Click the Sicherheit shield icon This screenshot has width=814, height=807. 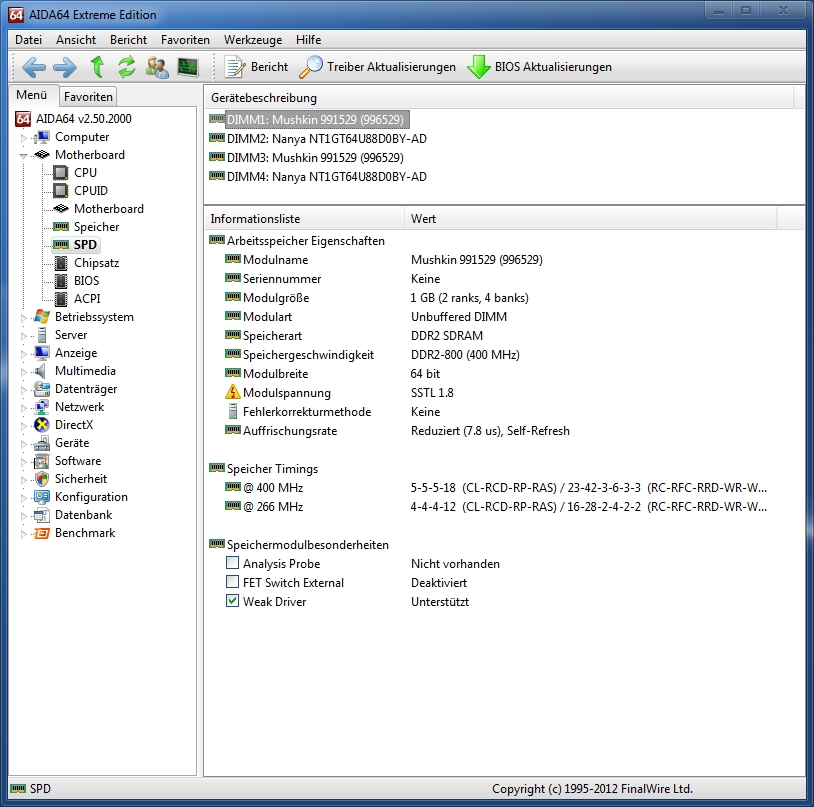click(x=42, y=479)
